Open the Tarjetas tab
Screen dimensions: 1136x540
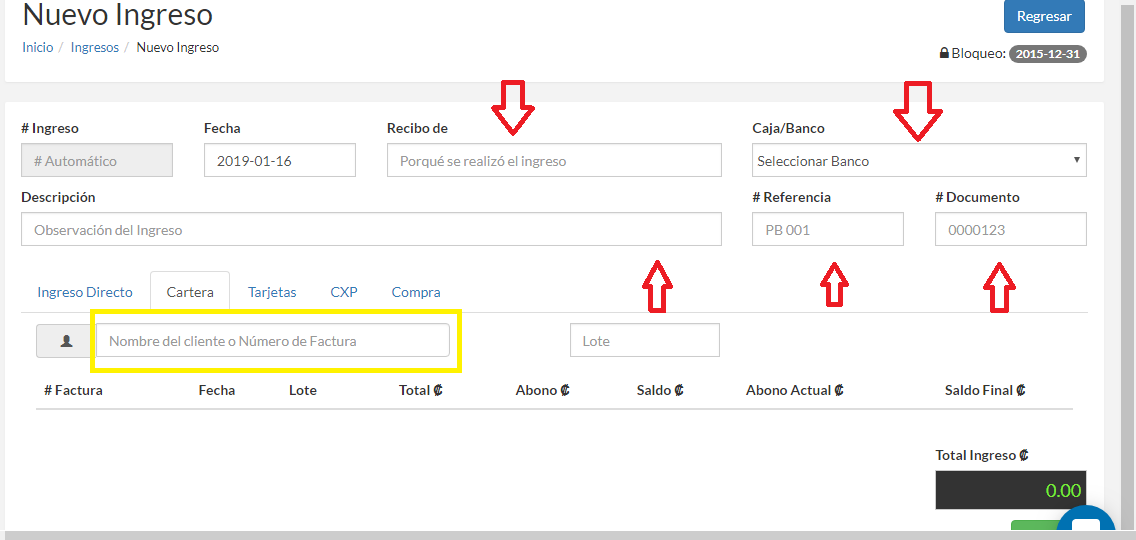coord(272,292)
